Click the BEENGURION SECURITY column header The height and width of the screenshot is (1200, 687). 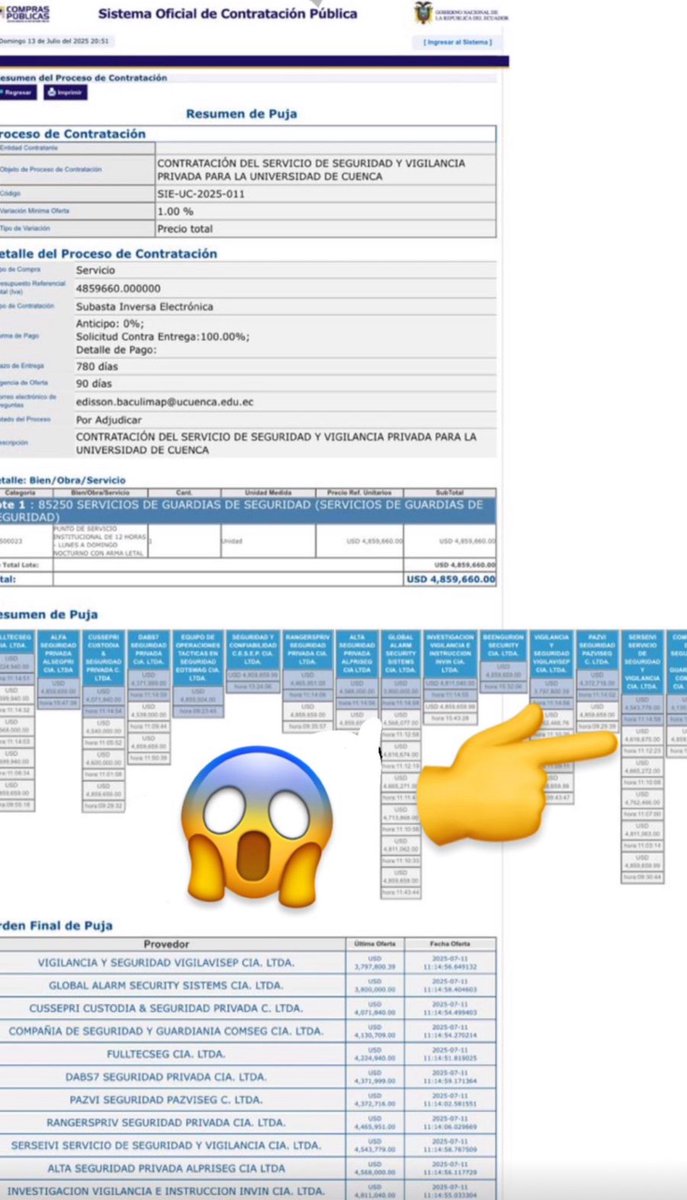click(503, 647)
